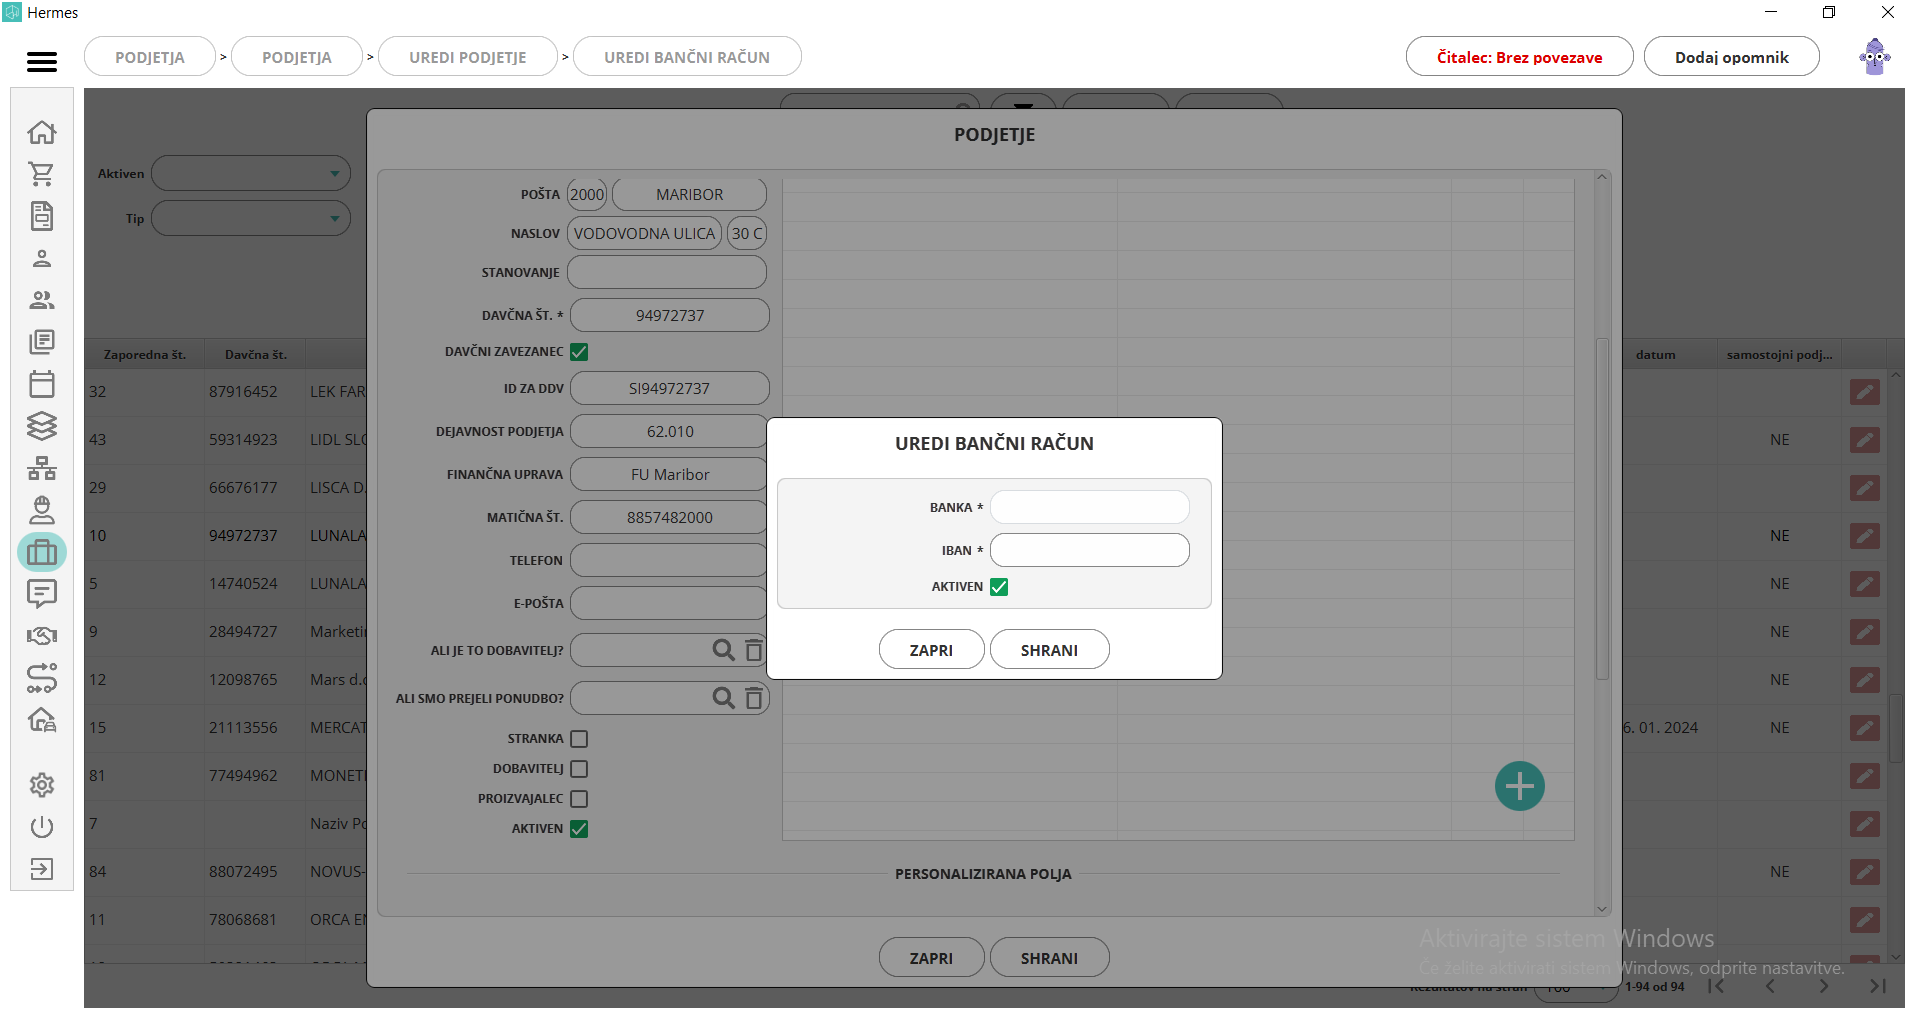This screenshot has height=1028, width=1917.
Task: Click the IBAN input field
Action: (x=1090, y=550)
